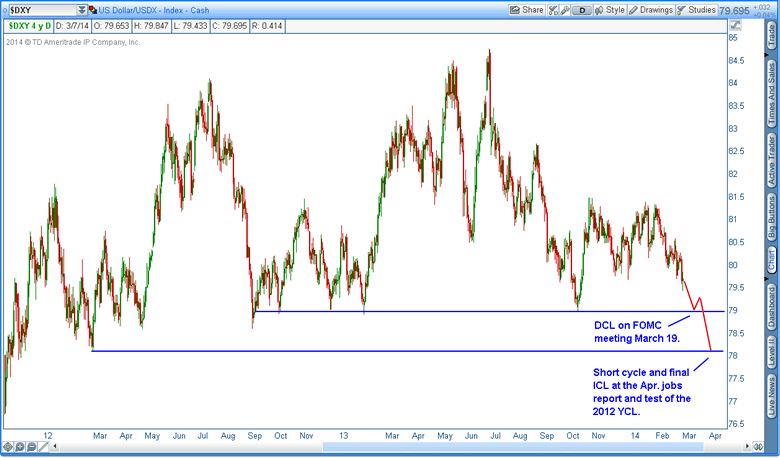Open the symbol dropdown arrow next to $DXY
This screenshot has width=780, height=458.
coord(82,10)
